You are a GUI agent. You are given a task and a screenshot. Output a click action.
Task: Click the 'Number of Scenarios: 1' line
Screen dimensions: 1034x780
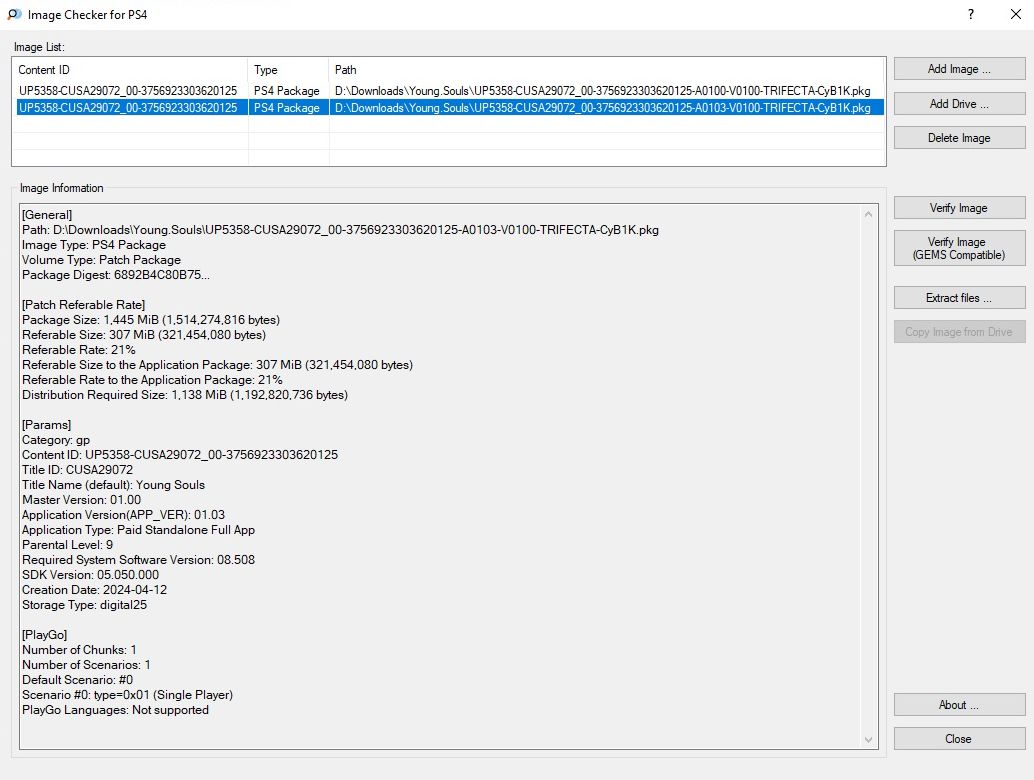click(86, 665)
